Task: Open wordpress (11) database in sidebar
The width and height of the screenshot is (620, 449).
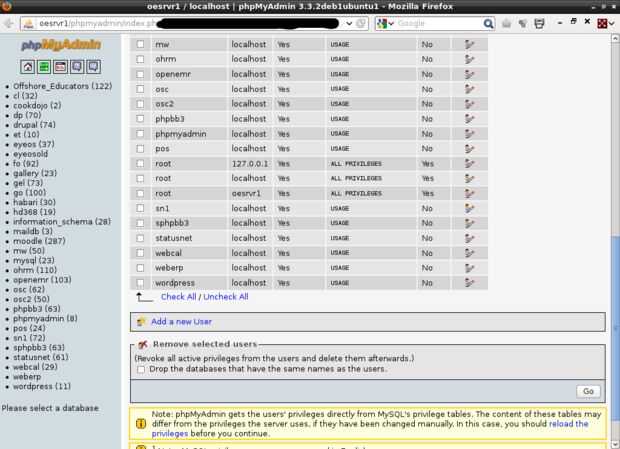Action: [x=42, y=387]
